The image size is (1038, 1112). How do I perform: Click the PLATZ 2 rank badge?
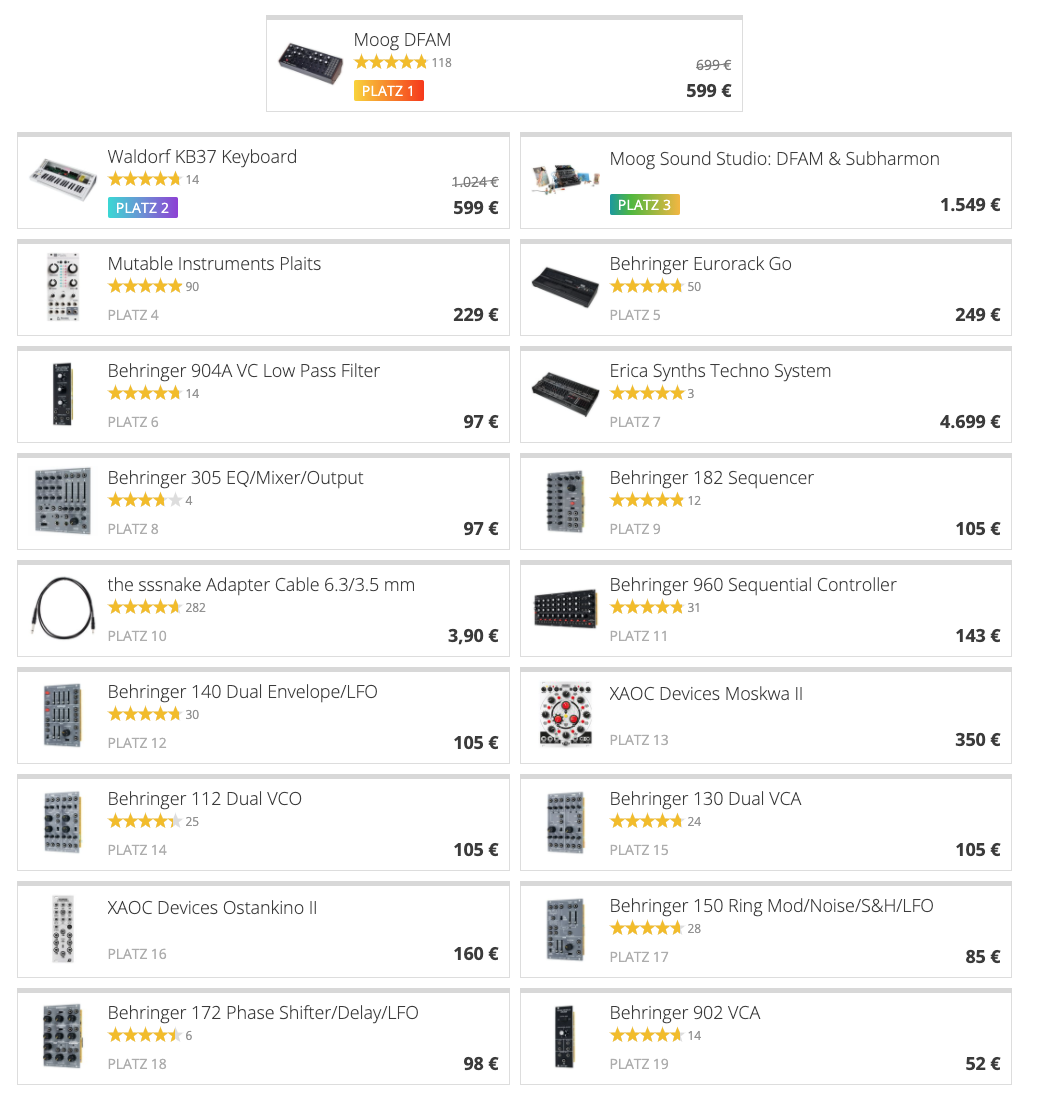(x=143, y=208)
